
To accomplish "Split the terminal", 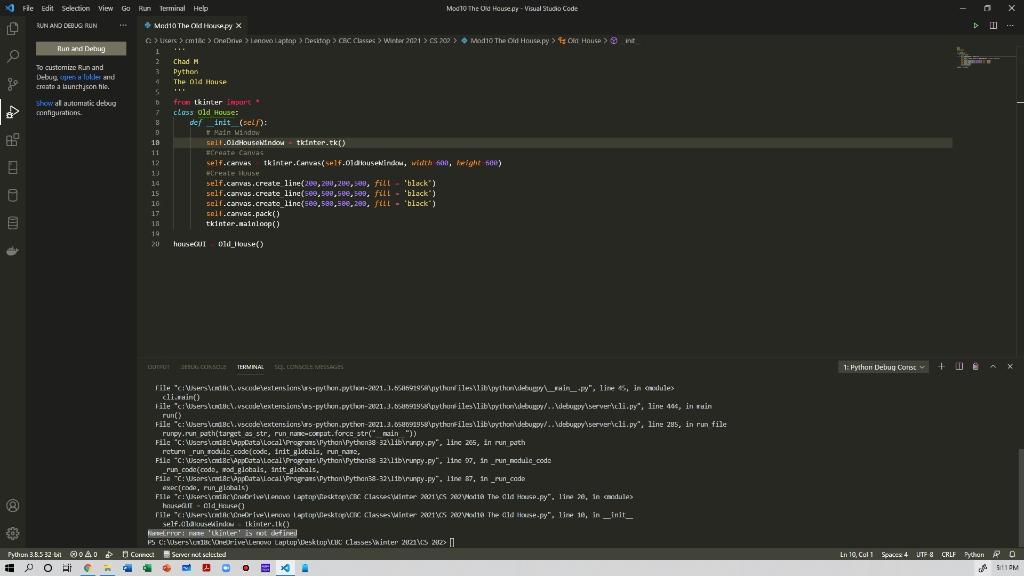I will point(959,367).
